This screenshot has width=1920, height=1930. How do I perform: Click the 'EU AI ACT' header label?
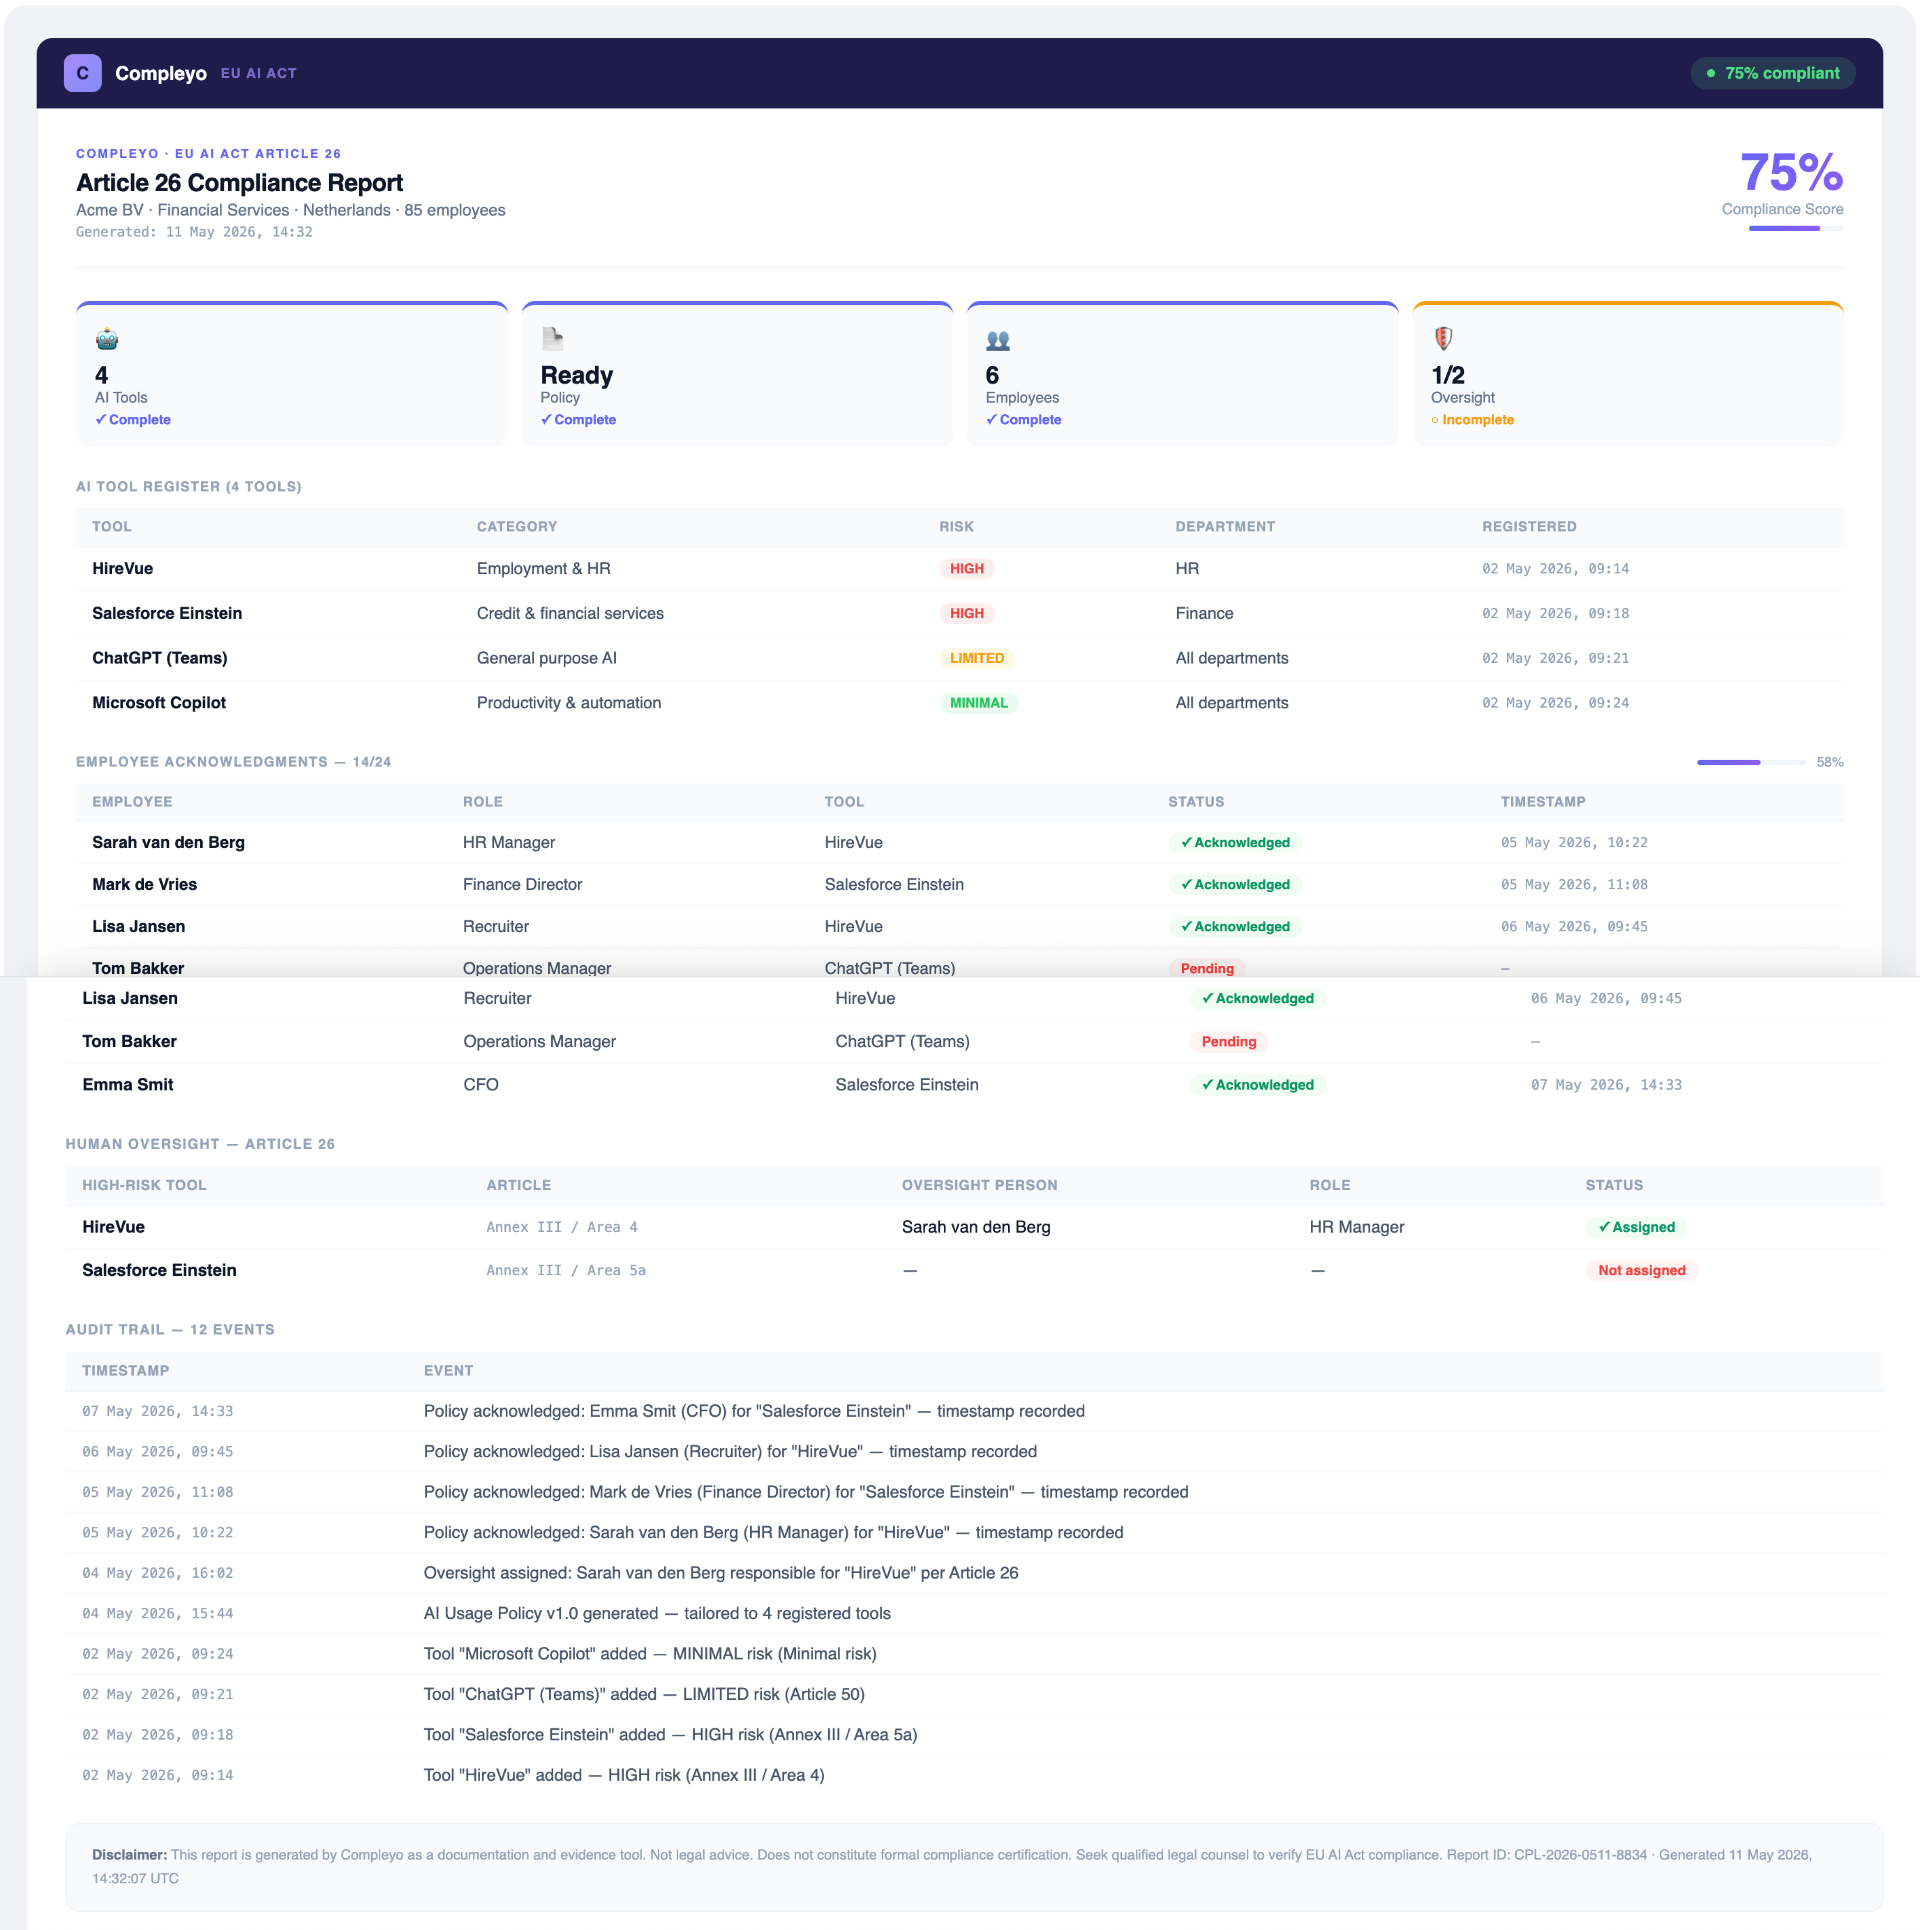(259, 73)
